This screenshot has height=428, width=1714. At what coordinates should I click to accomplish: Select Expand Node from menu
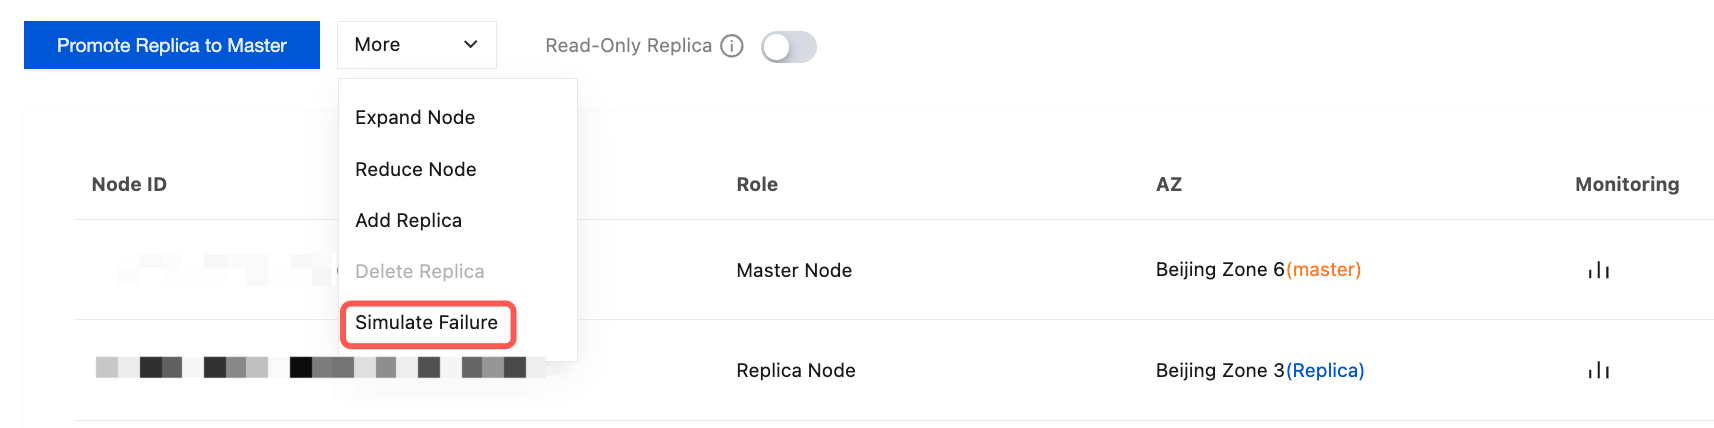click(x=415, y=117)
